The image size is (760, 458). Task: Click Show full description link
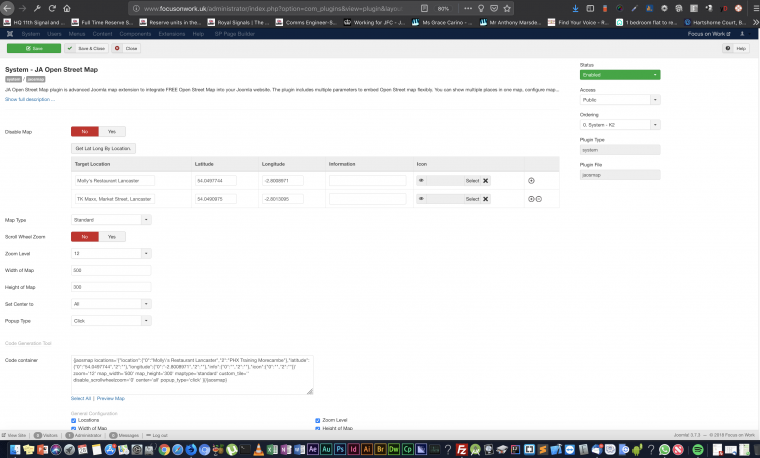(x=30, y=99)
